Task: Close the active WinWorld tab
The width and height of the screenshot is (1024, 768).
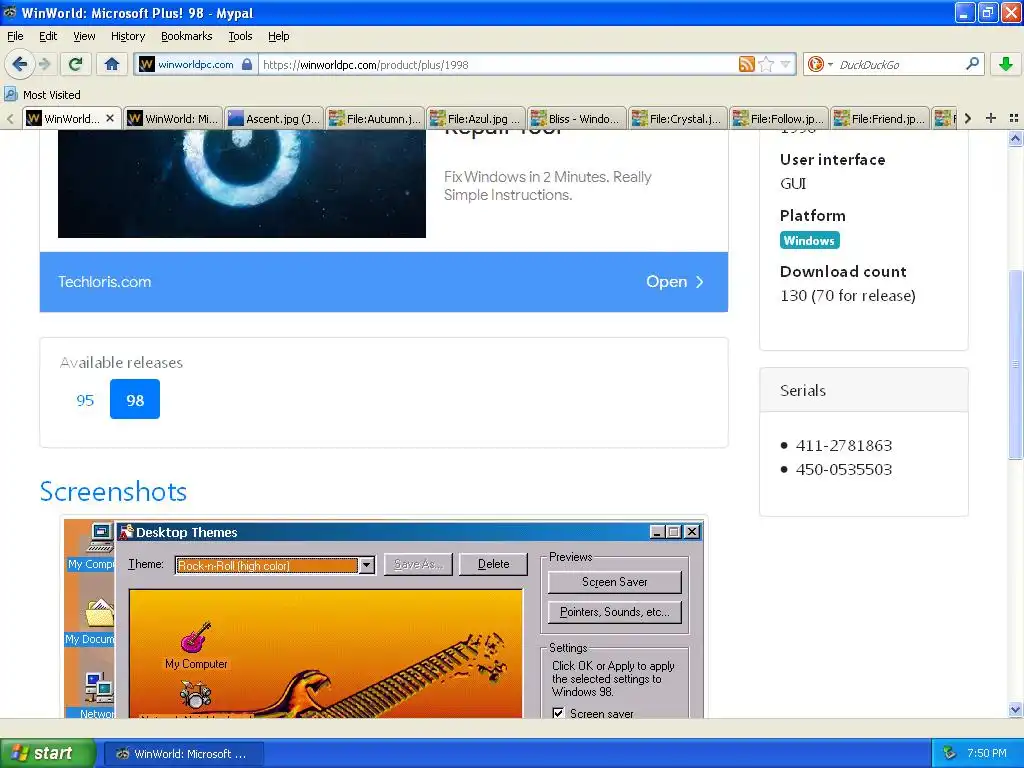Action: 110,118
